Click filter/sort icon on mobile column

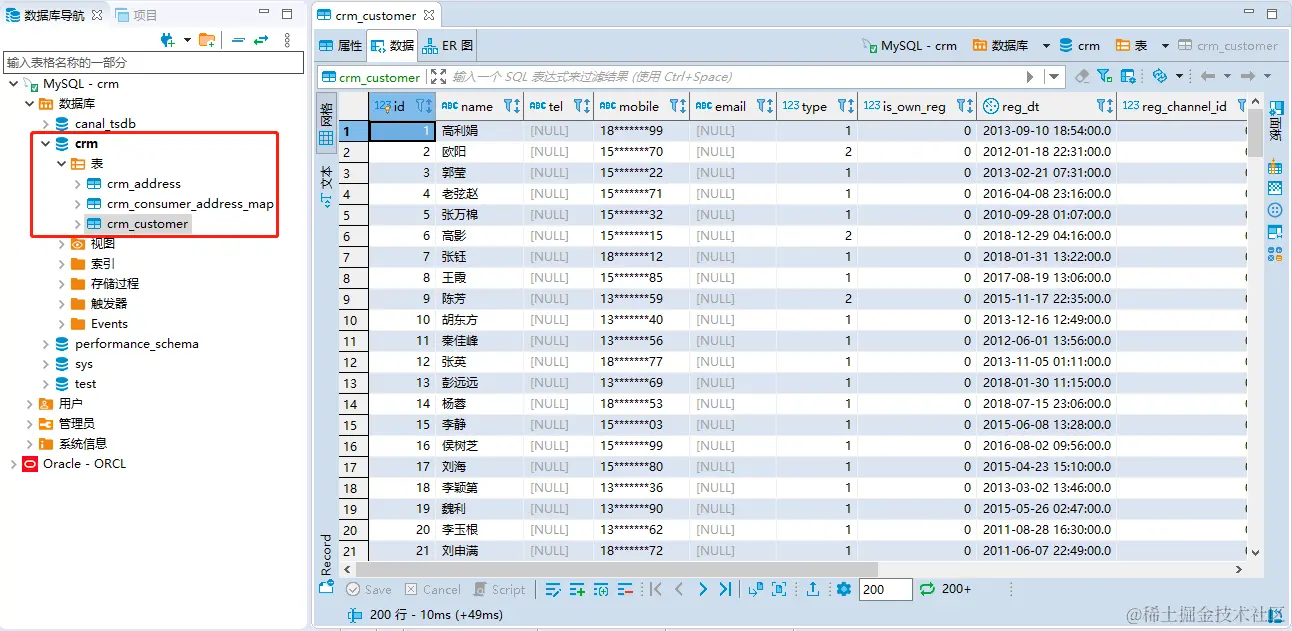(x=677, y=106)
